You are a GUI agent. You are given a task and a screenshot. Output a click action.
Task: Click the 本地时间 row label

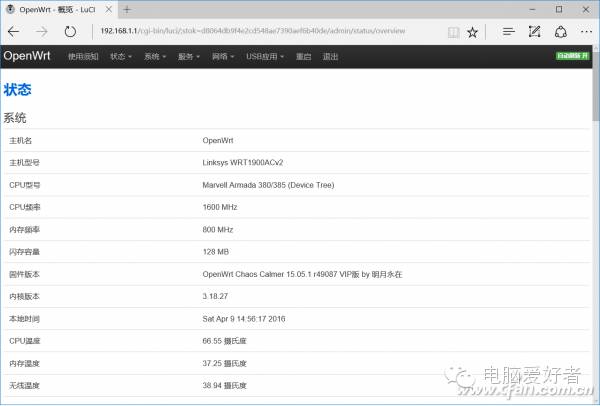(24, 319)
